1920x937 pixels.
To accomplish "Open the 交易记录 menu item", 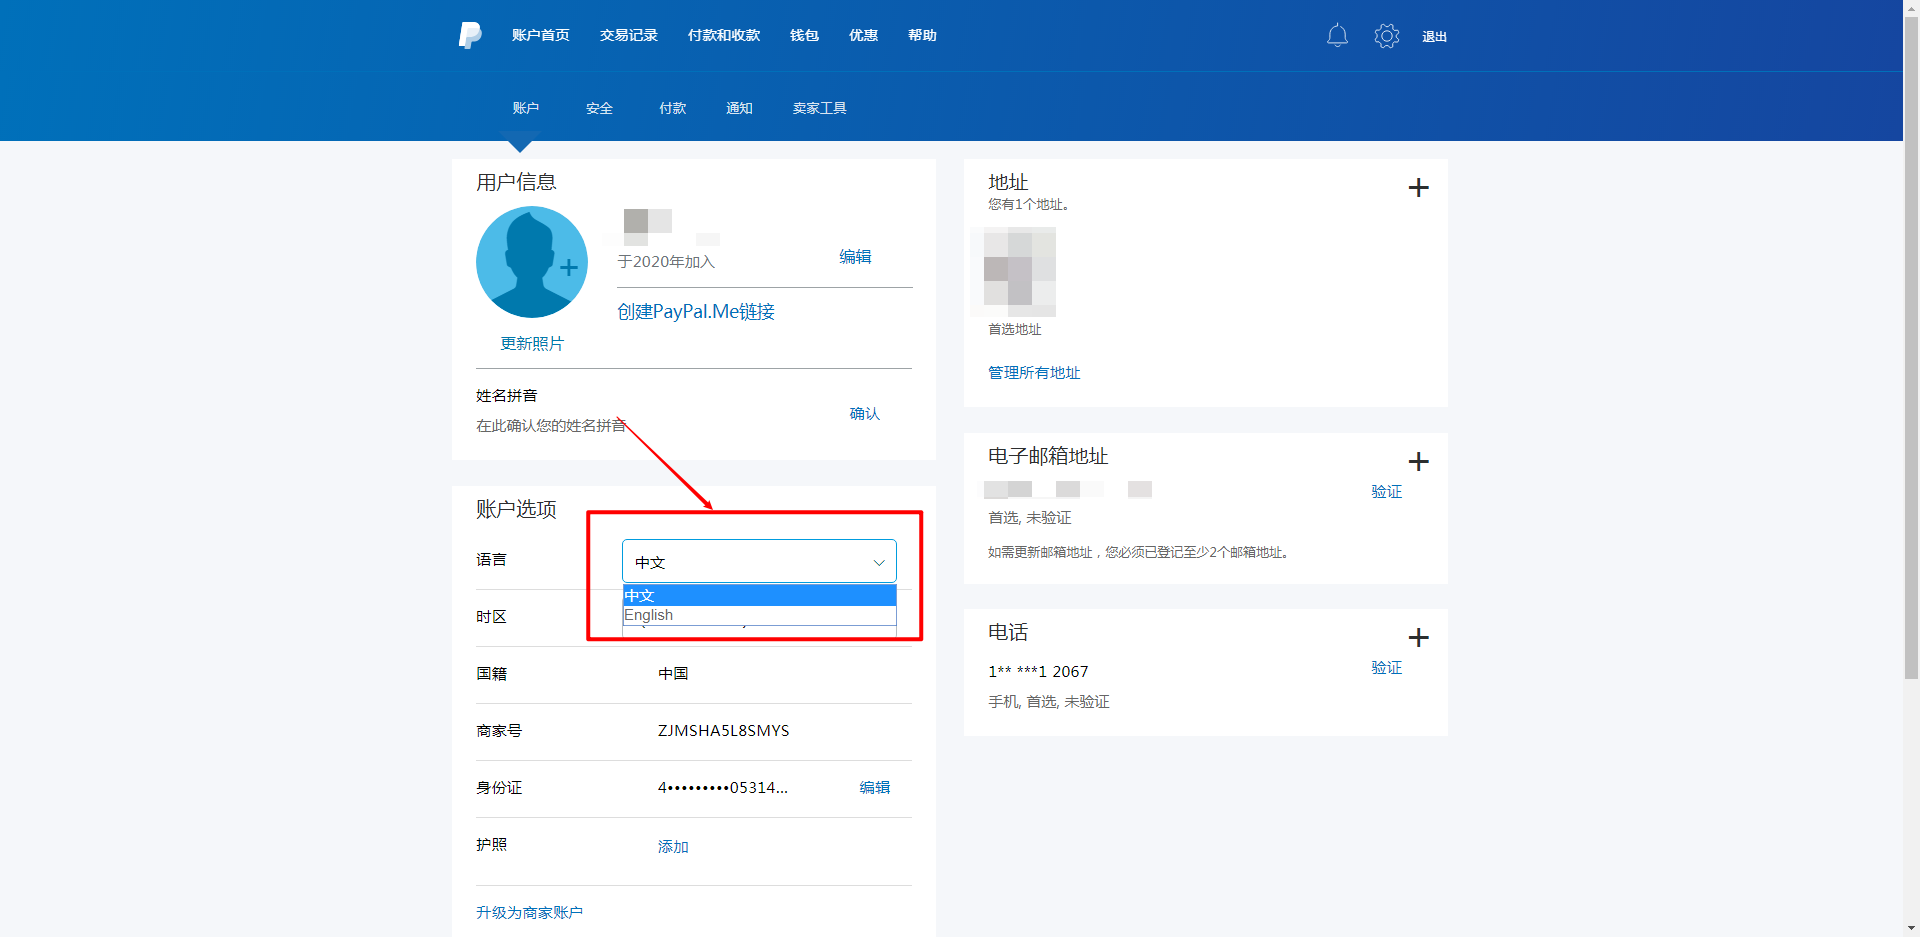I will tap(628, 36).
